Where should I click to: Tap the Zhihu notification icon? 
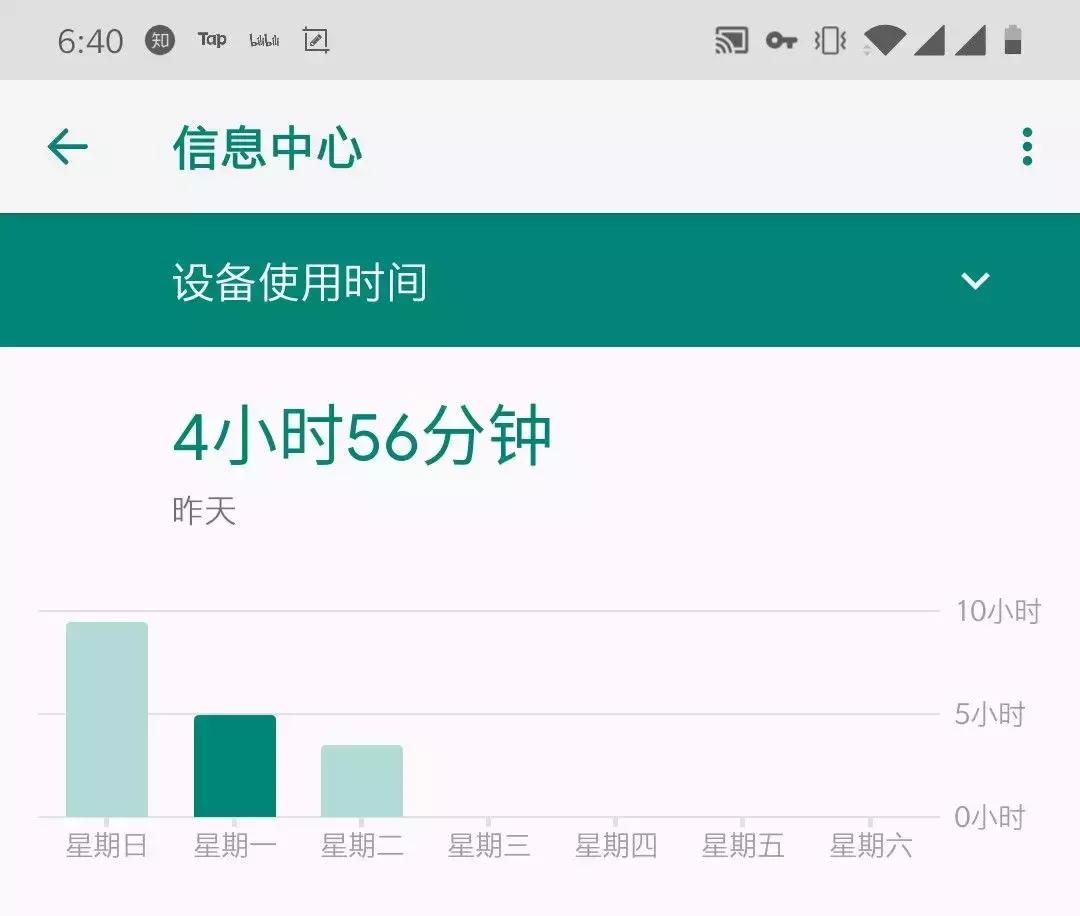point(159,40)
